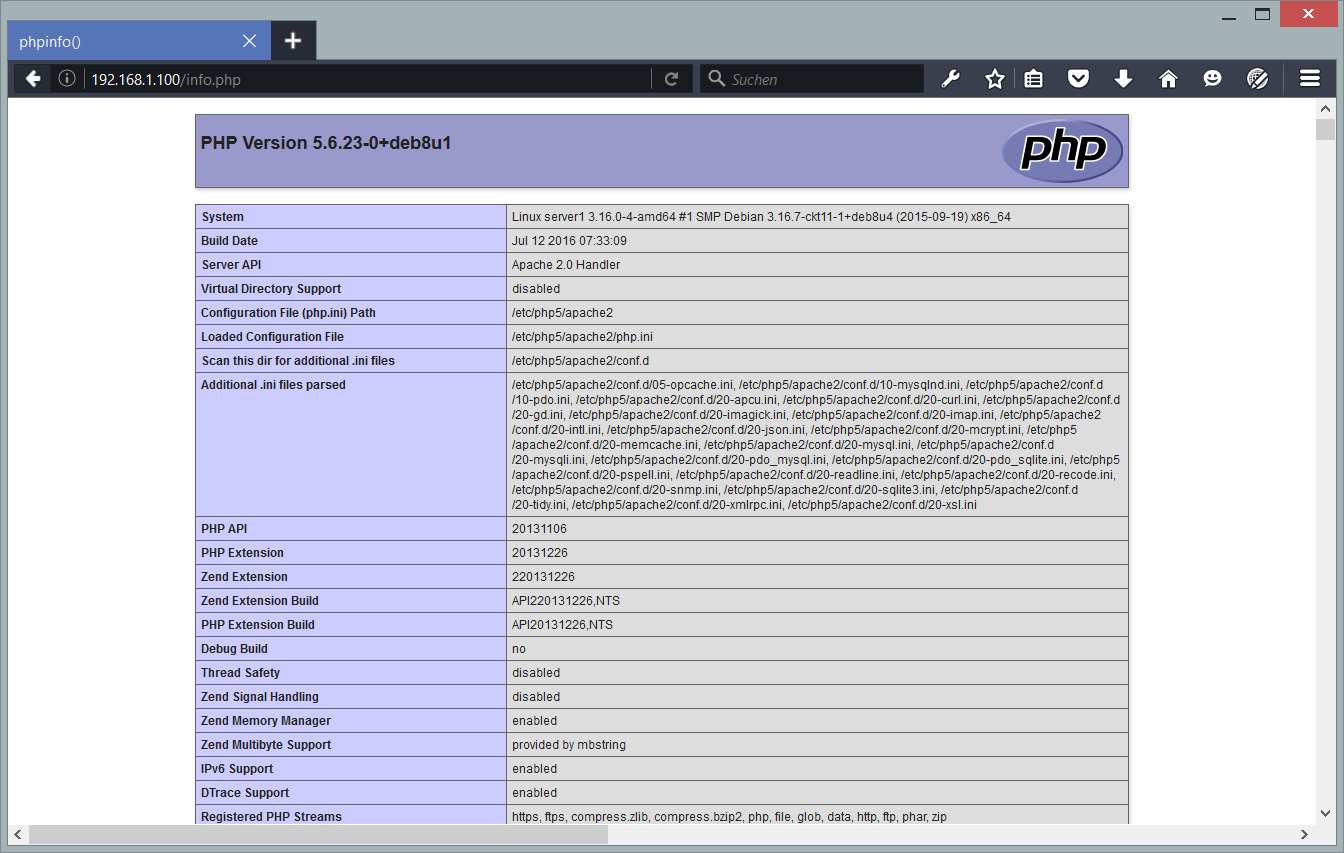Click Virtual Directory Support label
1344x853 pixels.
coord(271,289)
